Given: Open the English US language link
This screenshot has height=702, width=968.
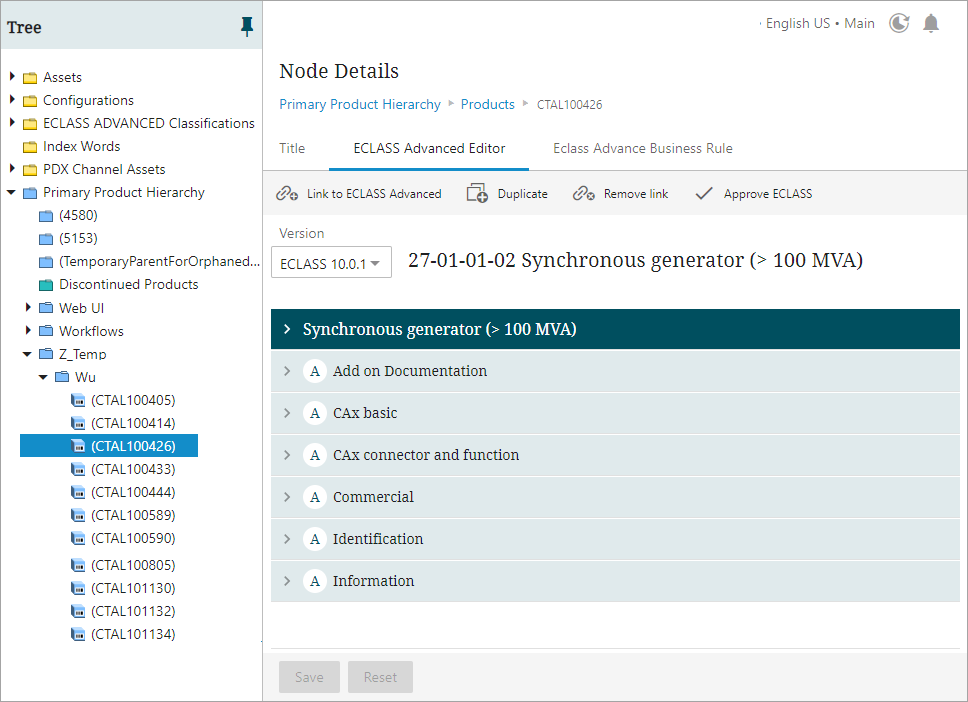Looking at the screenshot, I should 797,22.
